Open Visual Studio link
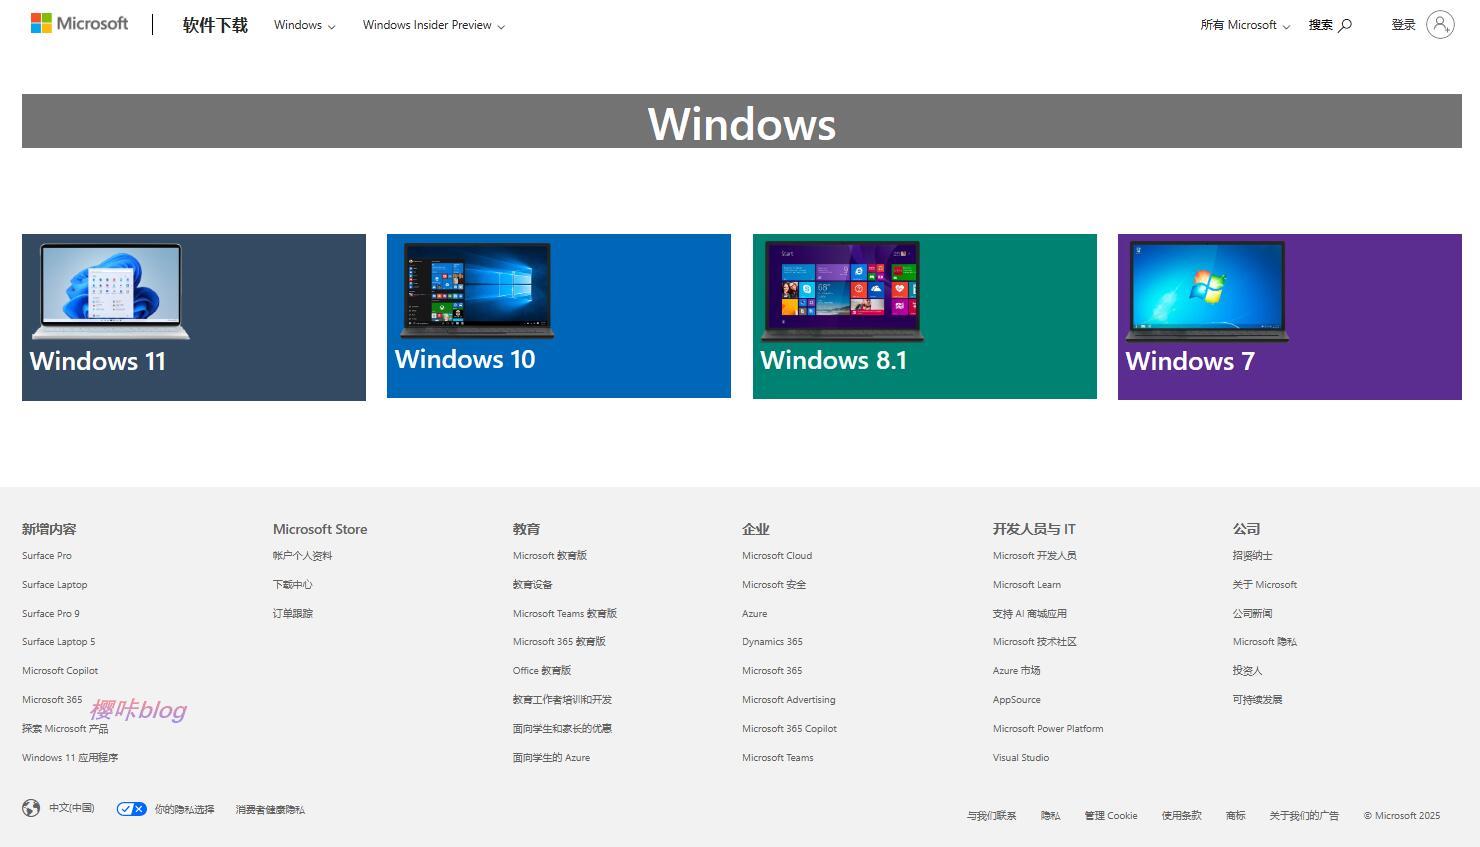This screenshot has height=847, width=1480. click(x=1021, y=758)
